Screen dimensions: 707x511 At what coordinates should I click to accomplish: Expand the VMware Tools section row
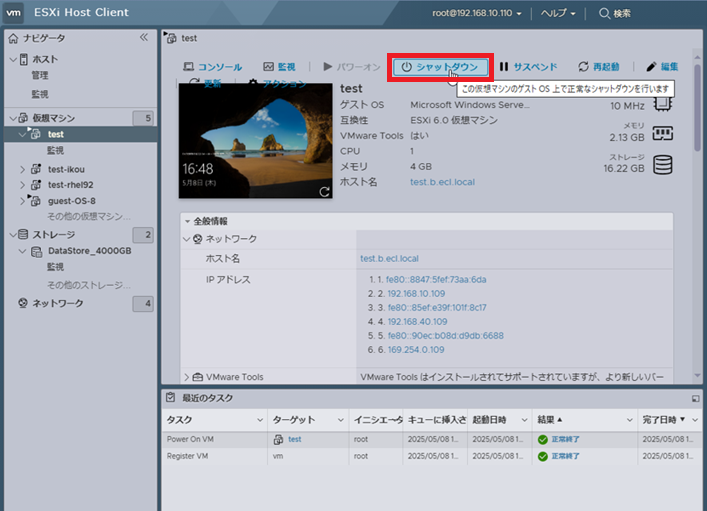coord(187,377)
